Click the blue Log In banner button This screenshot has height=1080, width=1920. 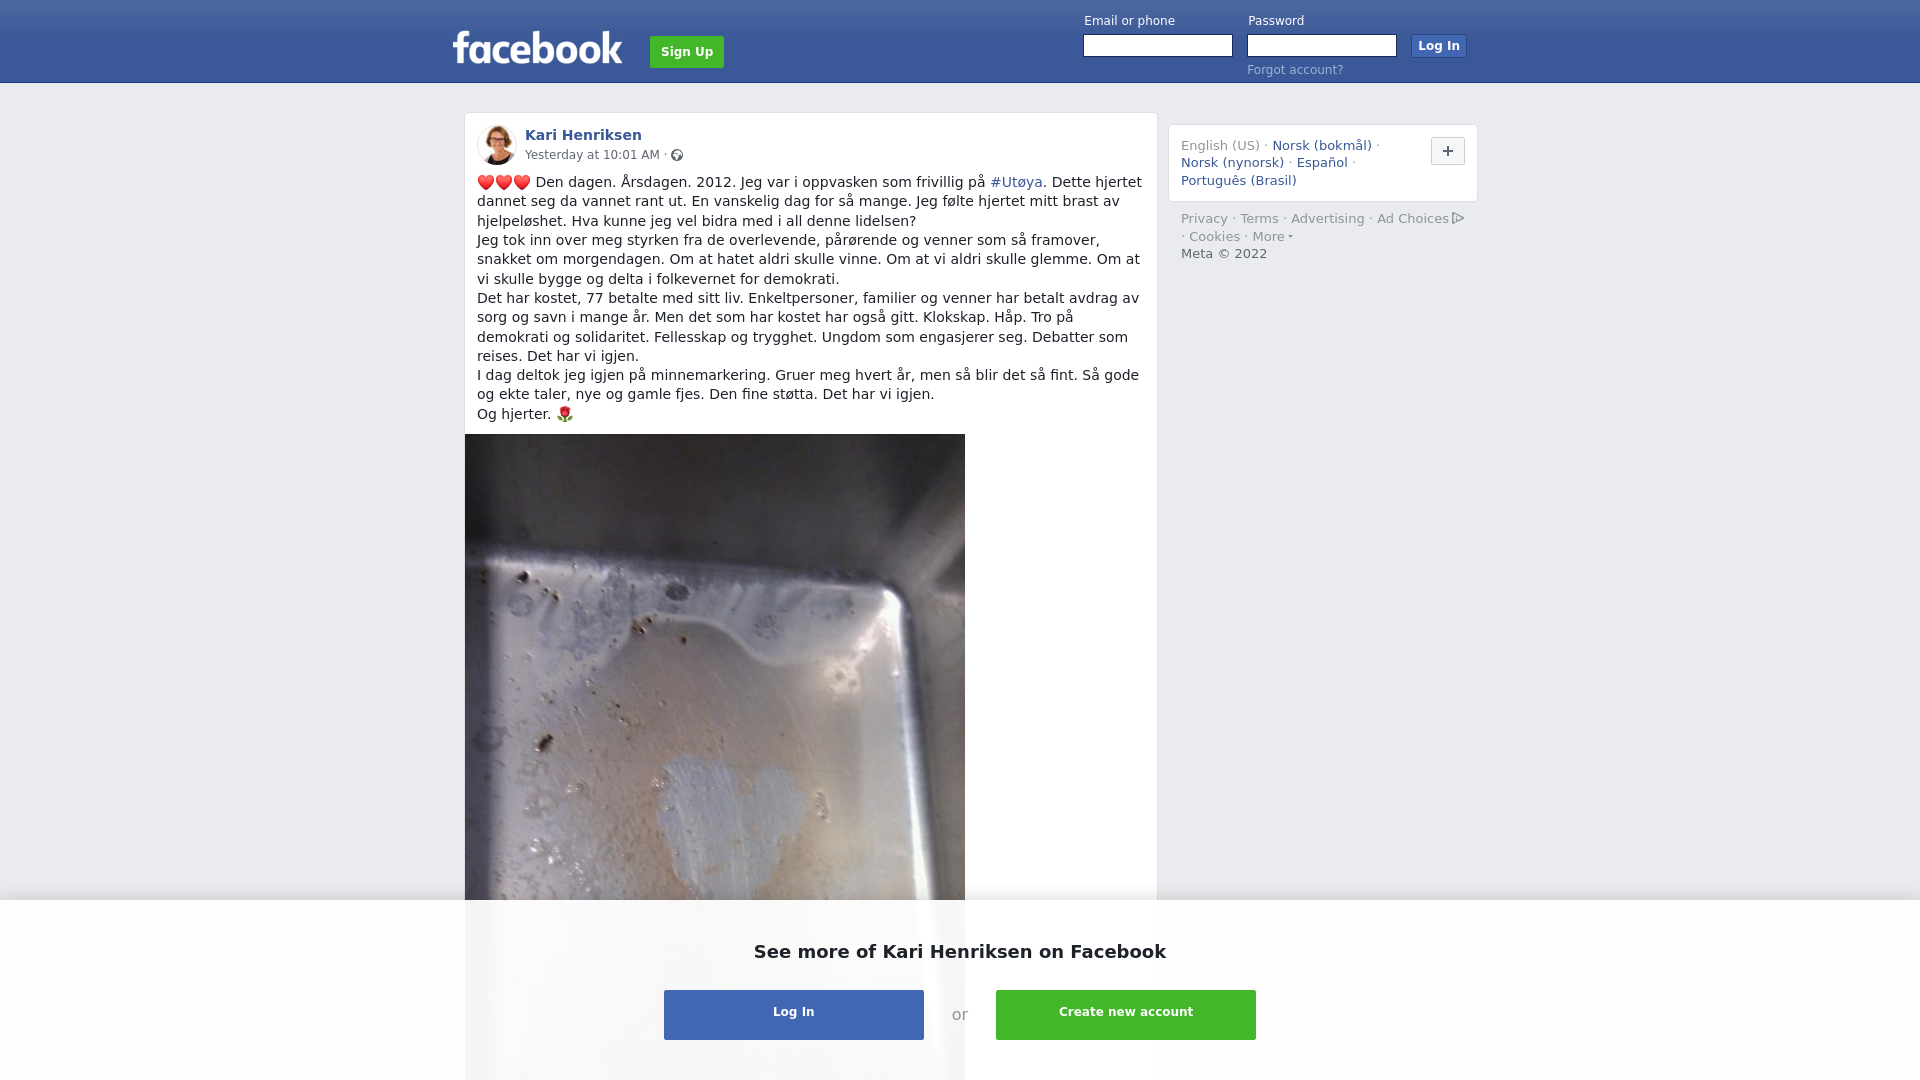coord(794,1015)
